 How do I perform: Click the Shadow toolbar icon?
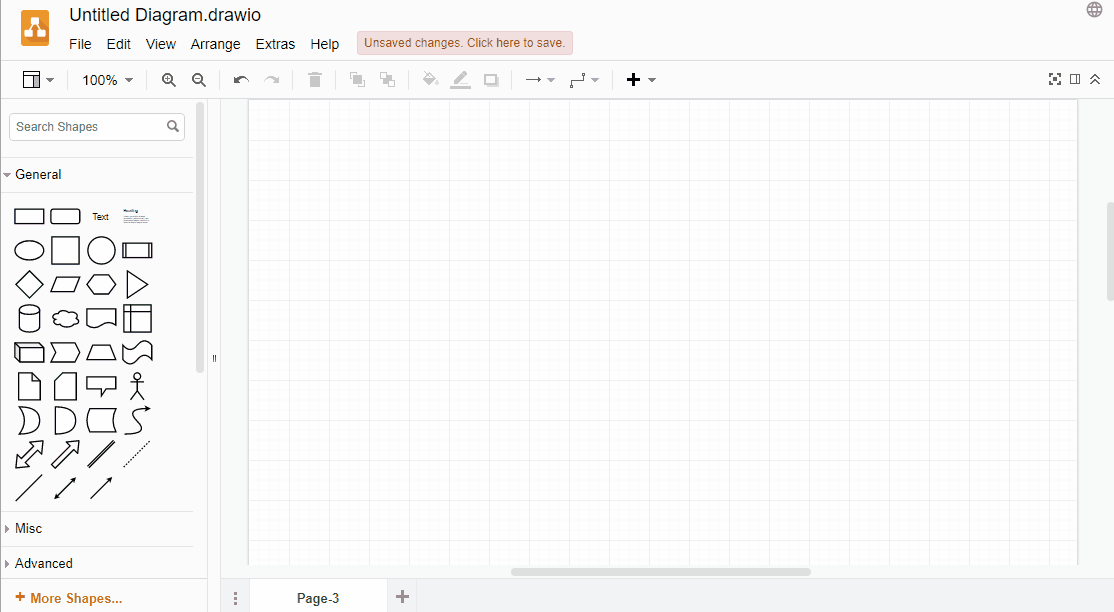490,79
